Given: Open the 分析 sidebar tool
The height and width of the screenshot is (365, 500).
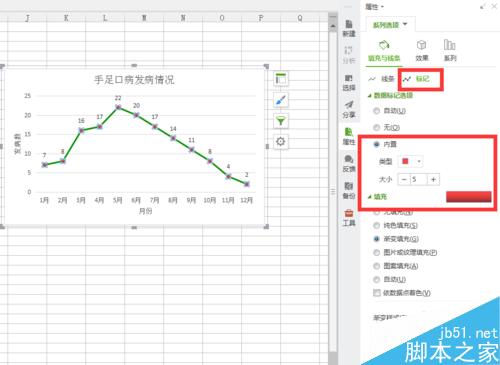Looking at the screenshot, I should pyautogui.click(x=349, y=55).
